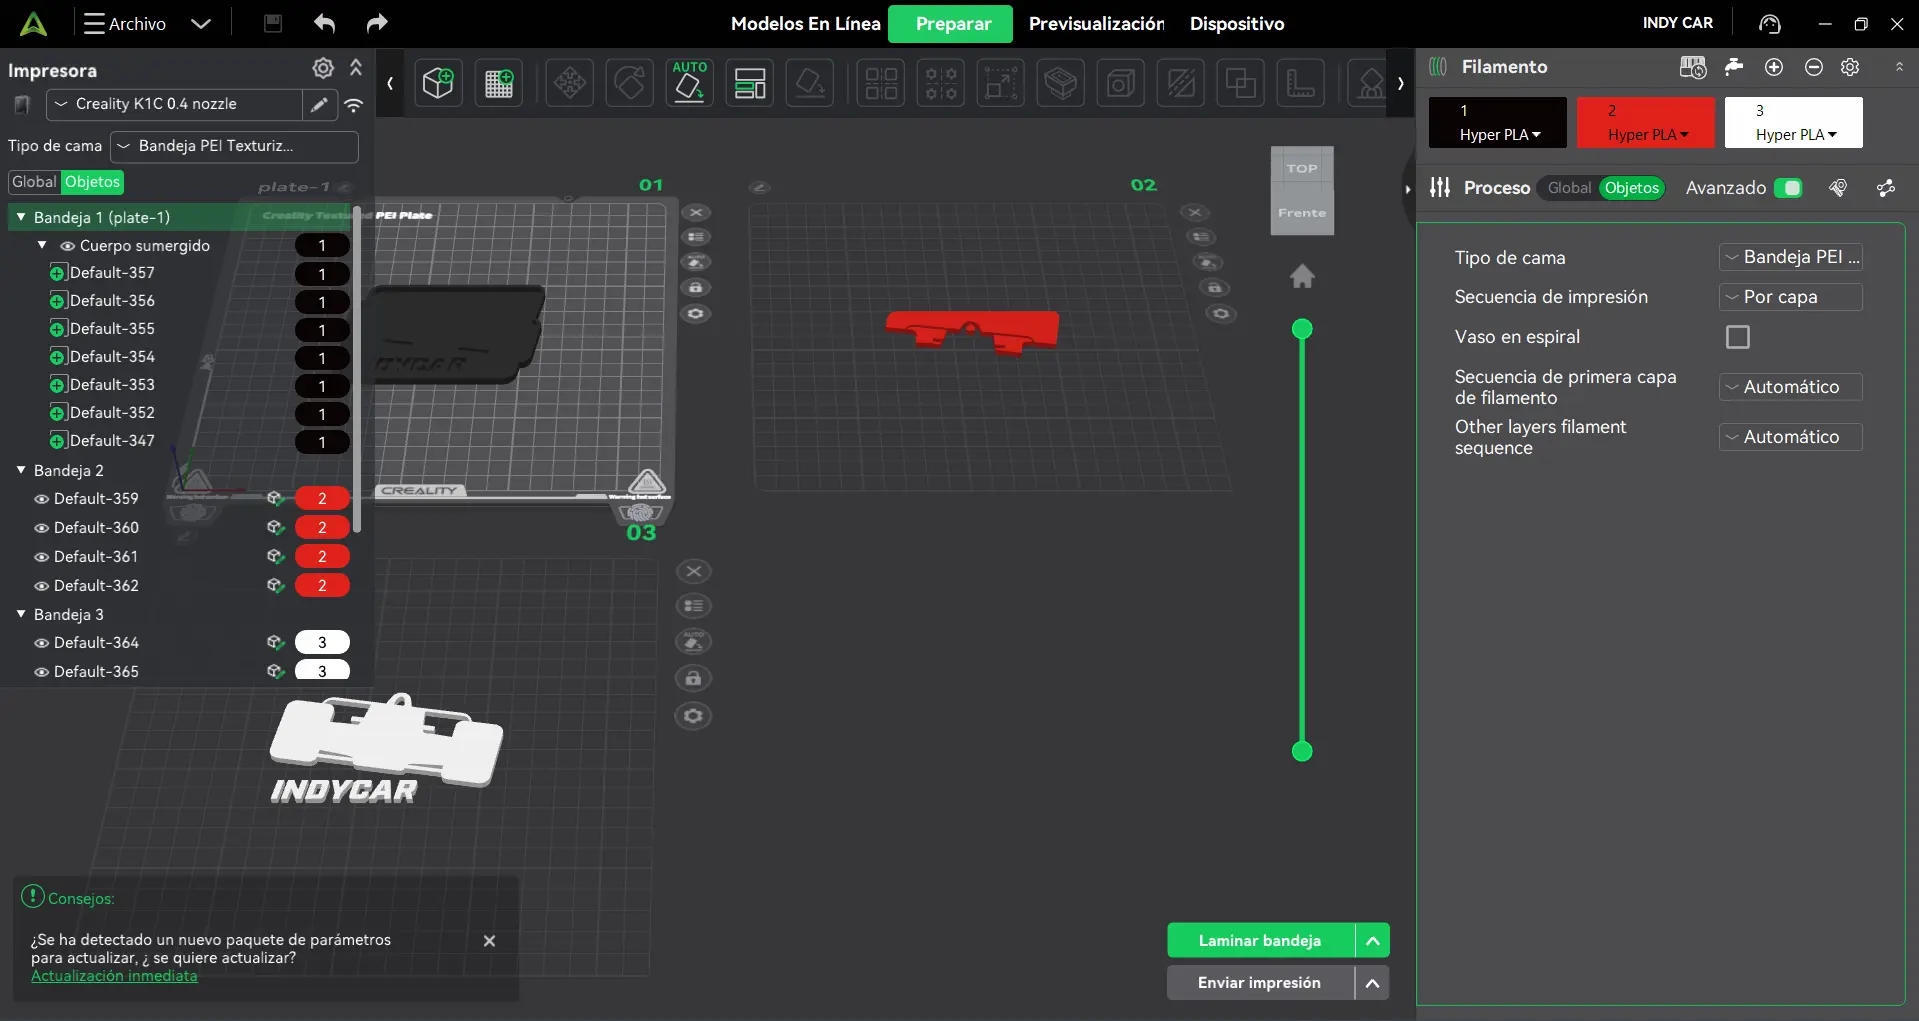Select red filament 2 Hyper PLA swatch
The height and width of the screenshot is (1021, 1919).
(x=1645, y=122)
